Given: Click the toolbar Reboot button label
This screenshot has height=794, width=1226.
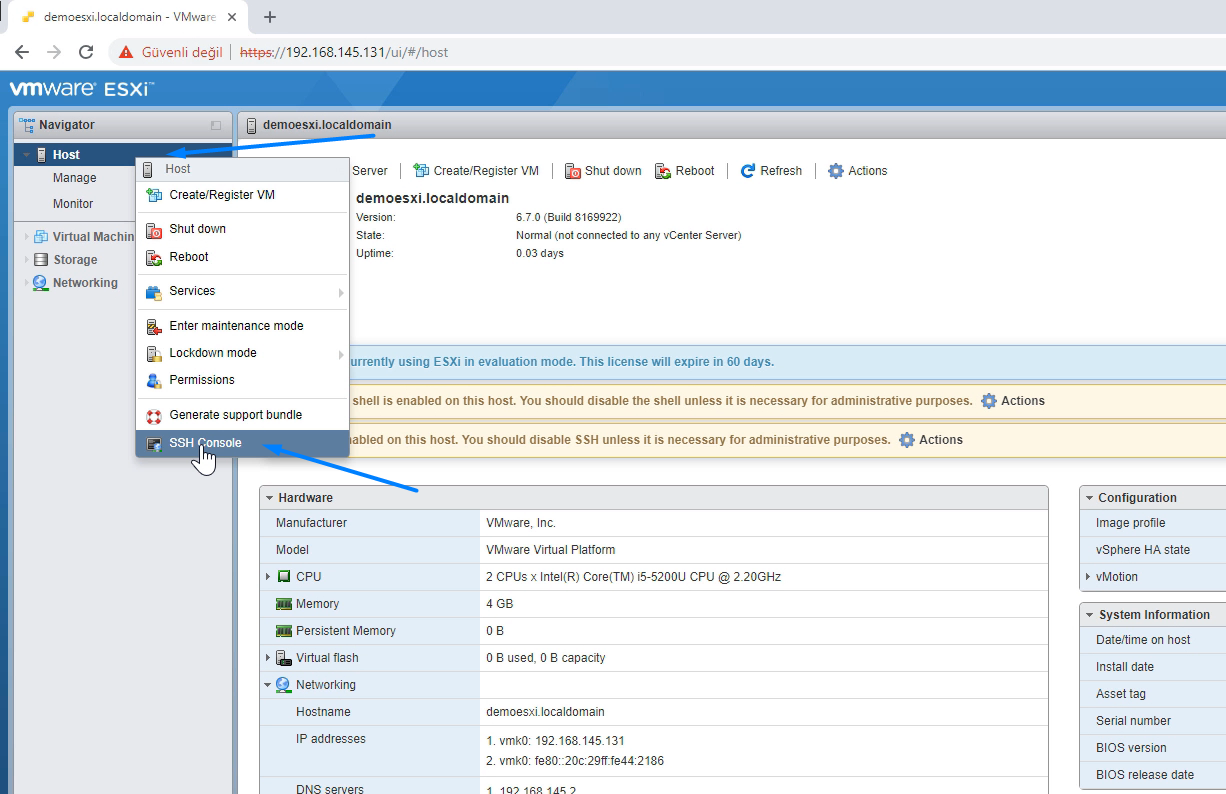Looking at the screenshot, I should pyautogui.click(x=695, y=171).
